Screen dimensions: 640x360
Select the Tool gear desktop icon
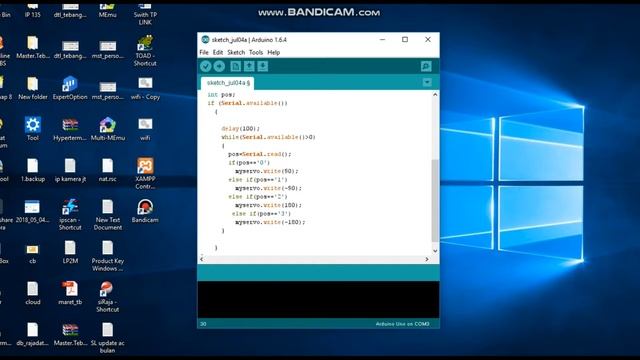click(x=33, y=129)
